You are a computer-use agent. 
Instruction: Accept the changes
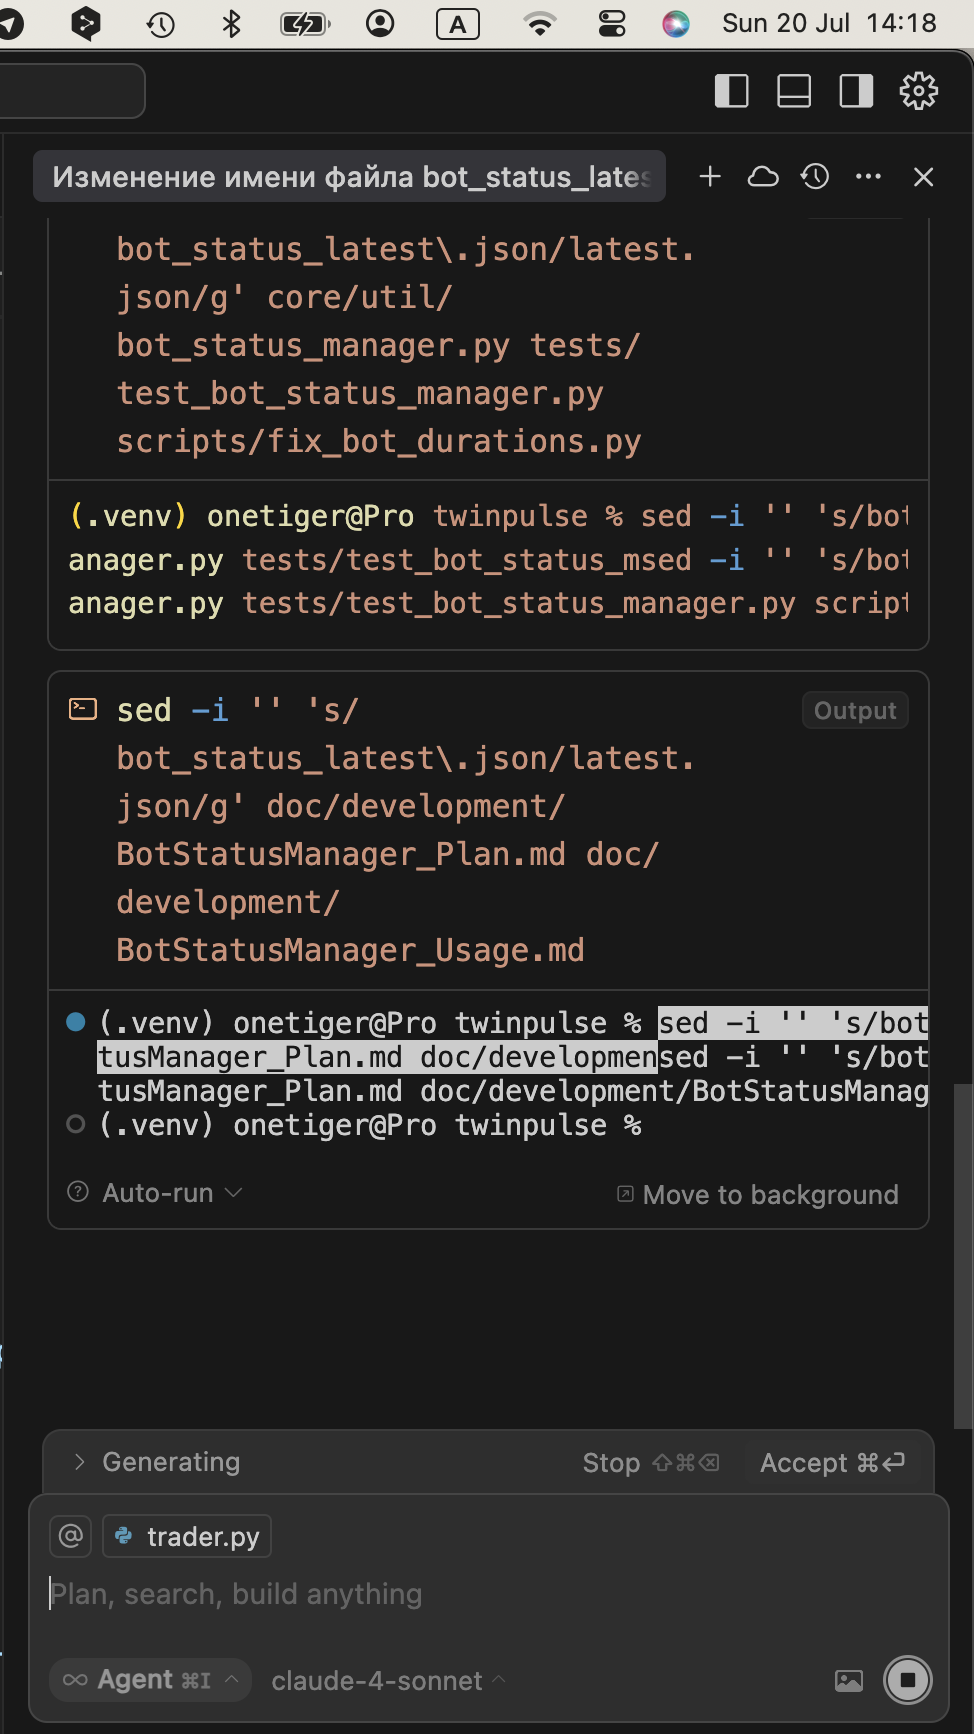point(832,1463)
